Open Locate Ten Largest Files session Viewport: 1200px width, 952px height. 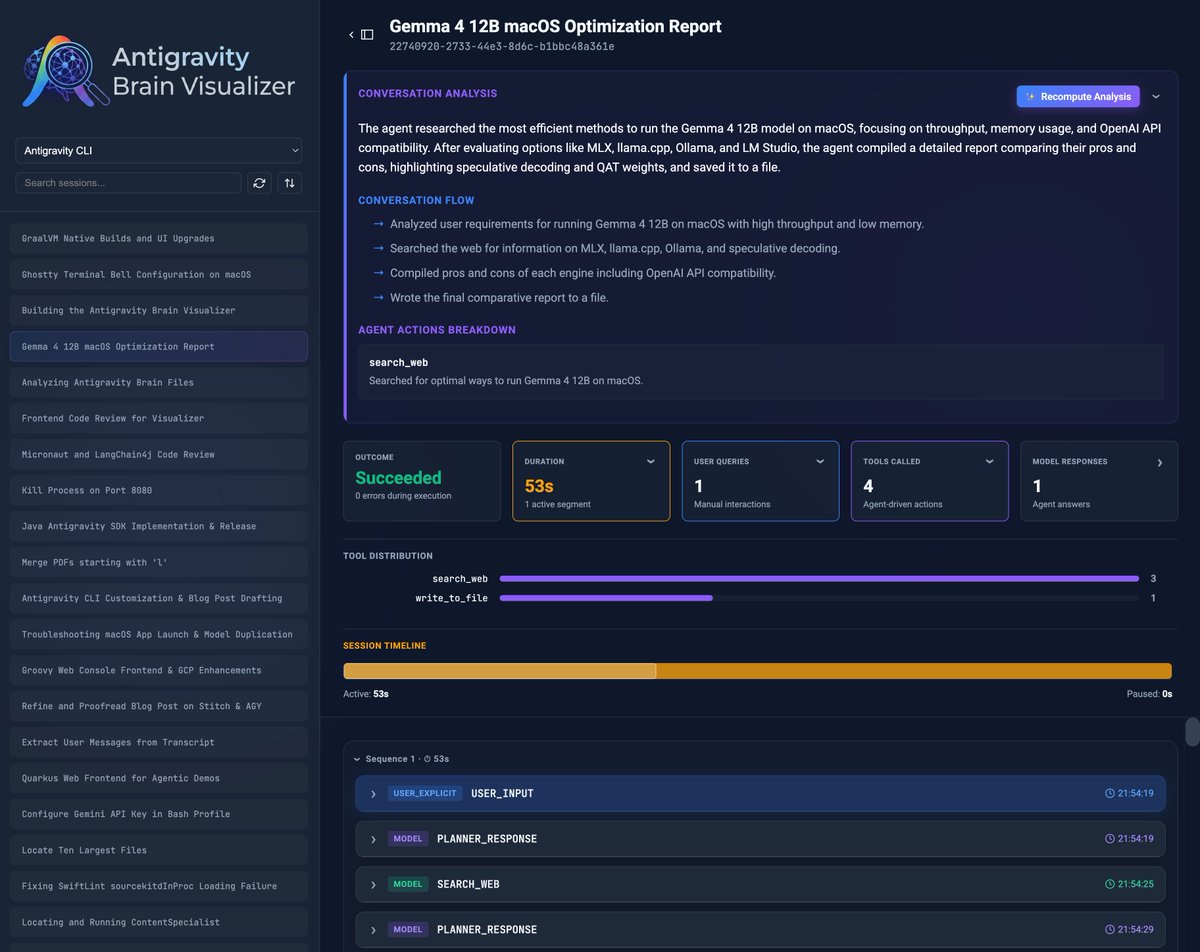(x=158, y=850)
